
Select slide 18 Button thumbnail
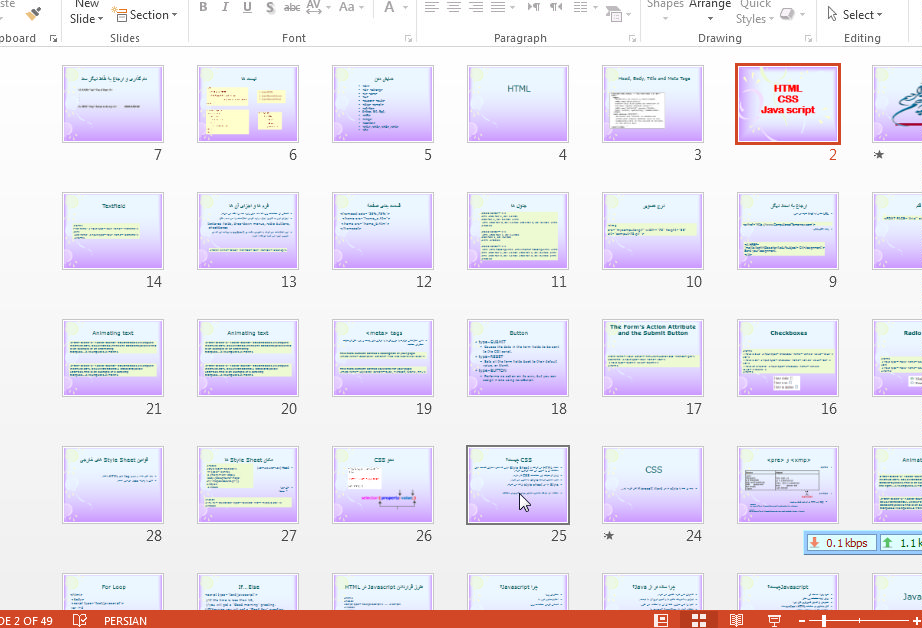coord(518,358)
